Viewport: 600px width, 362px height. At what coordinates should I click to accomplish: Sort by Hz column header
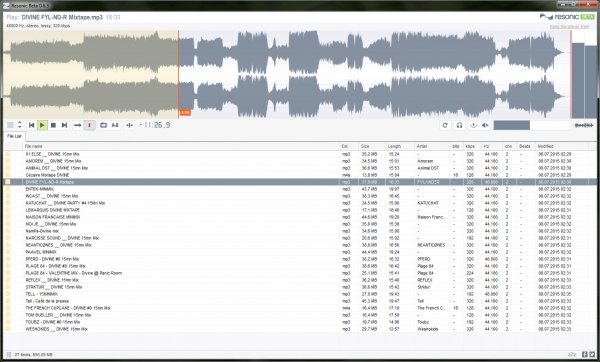pos(492,146)
